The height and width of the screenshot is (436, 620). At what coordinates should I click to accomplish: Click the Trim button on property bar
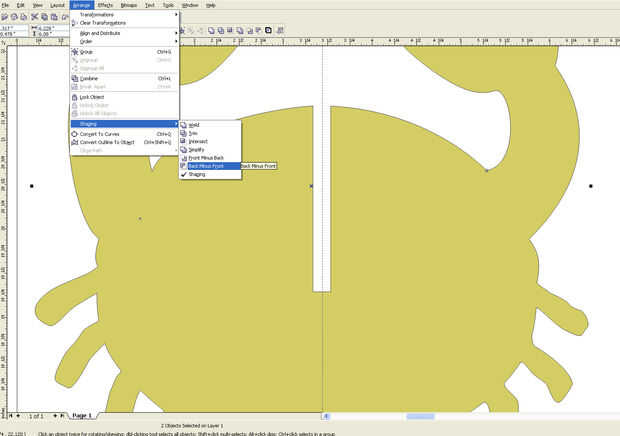tap(221, 30)
